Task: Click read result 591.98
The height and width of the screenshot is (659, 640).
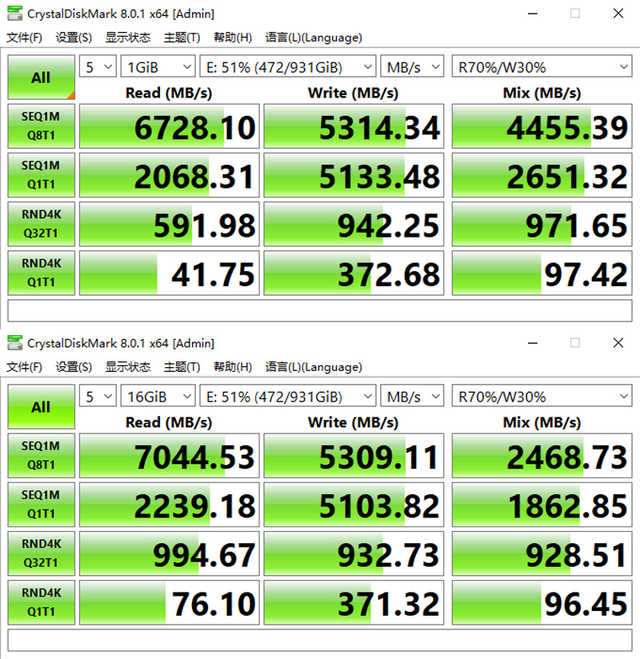Action: tap(169, 224)
